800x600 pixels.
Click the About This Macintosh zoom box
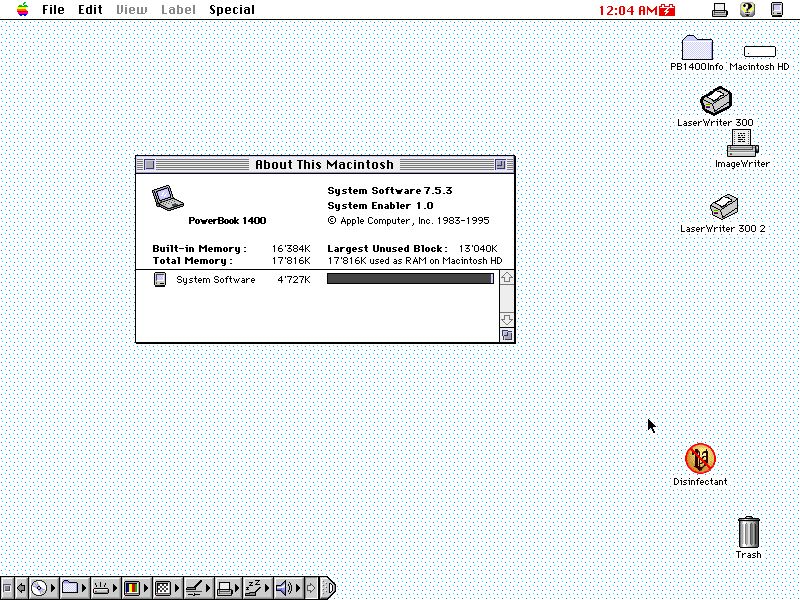pos(501,164)
